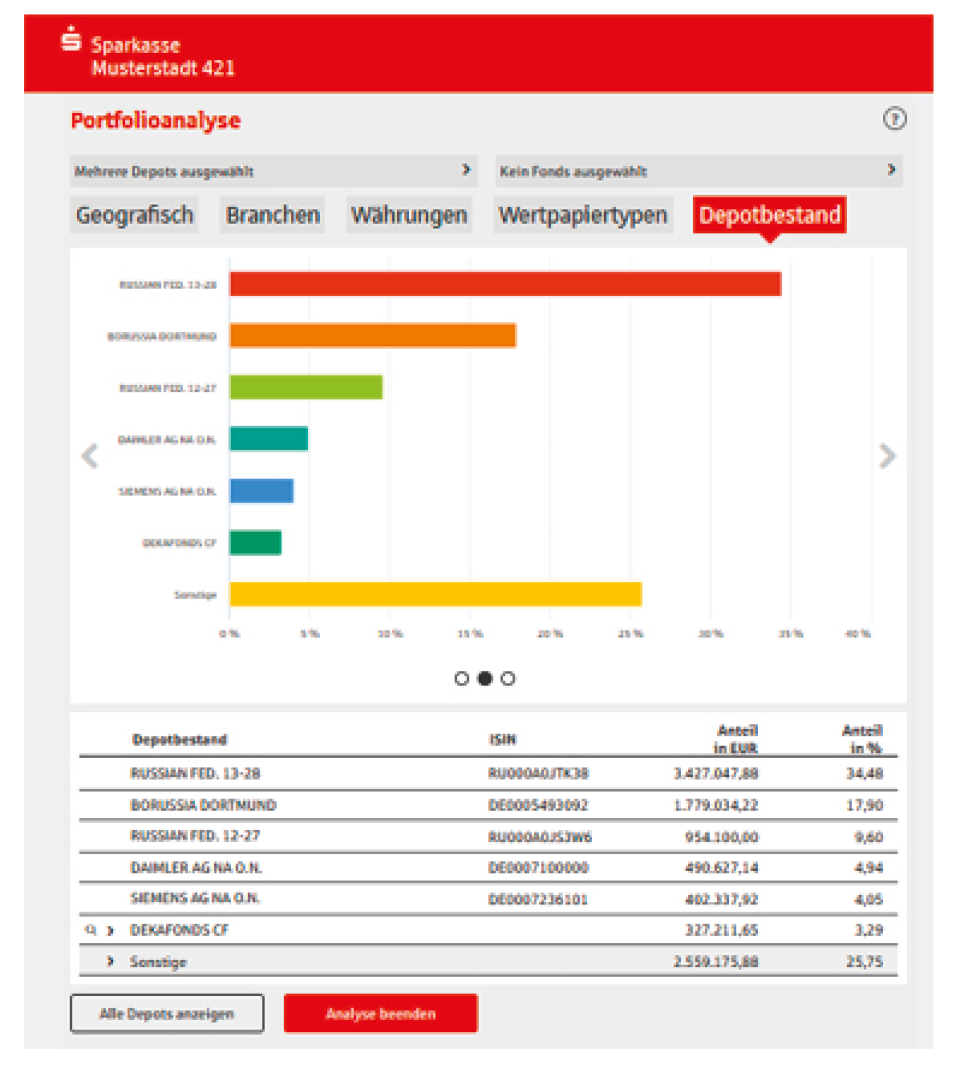Click ISIN DE0007100000 cell
Viewport: 960px width, 1073px height.
[x=538, y=868]
